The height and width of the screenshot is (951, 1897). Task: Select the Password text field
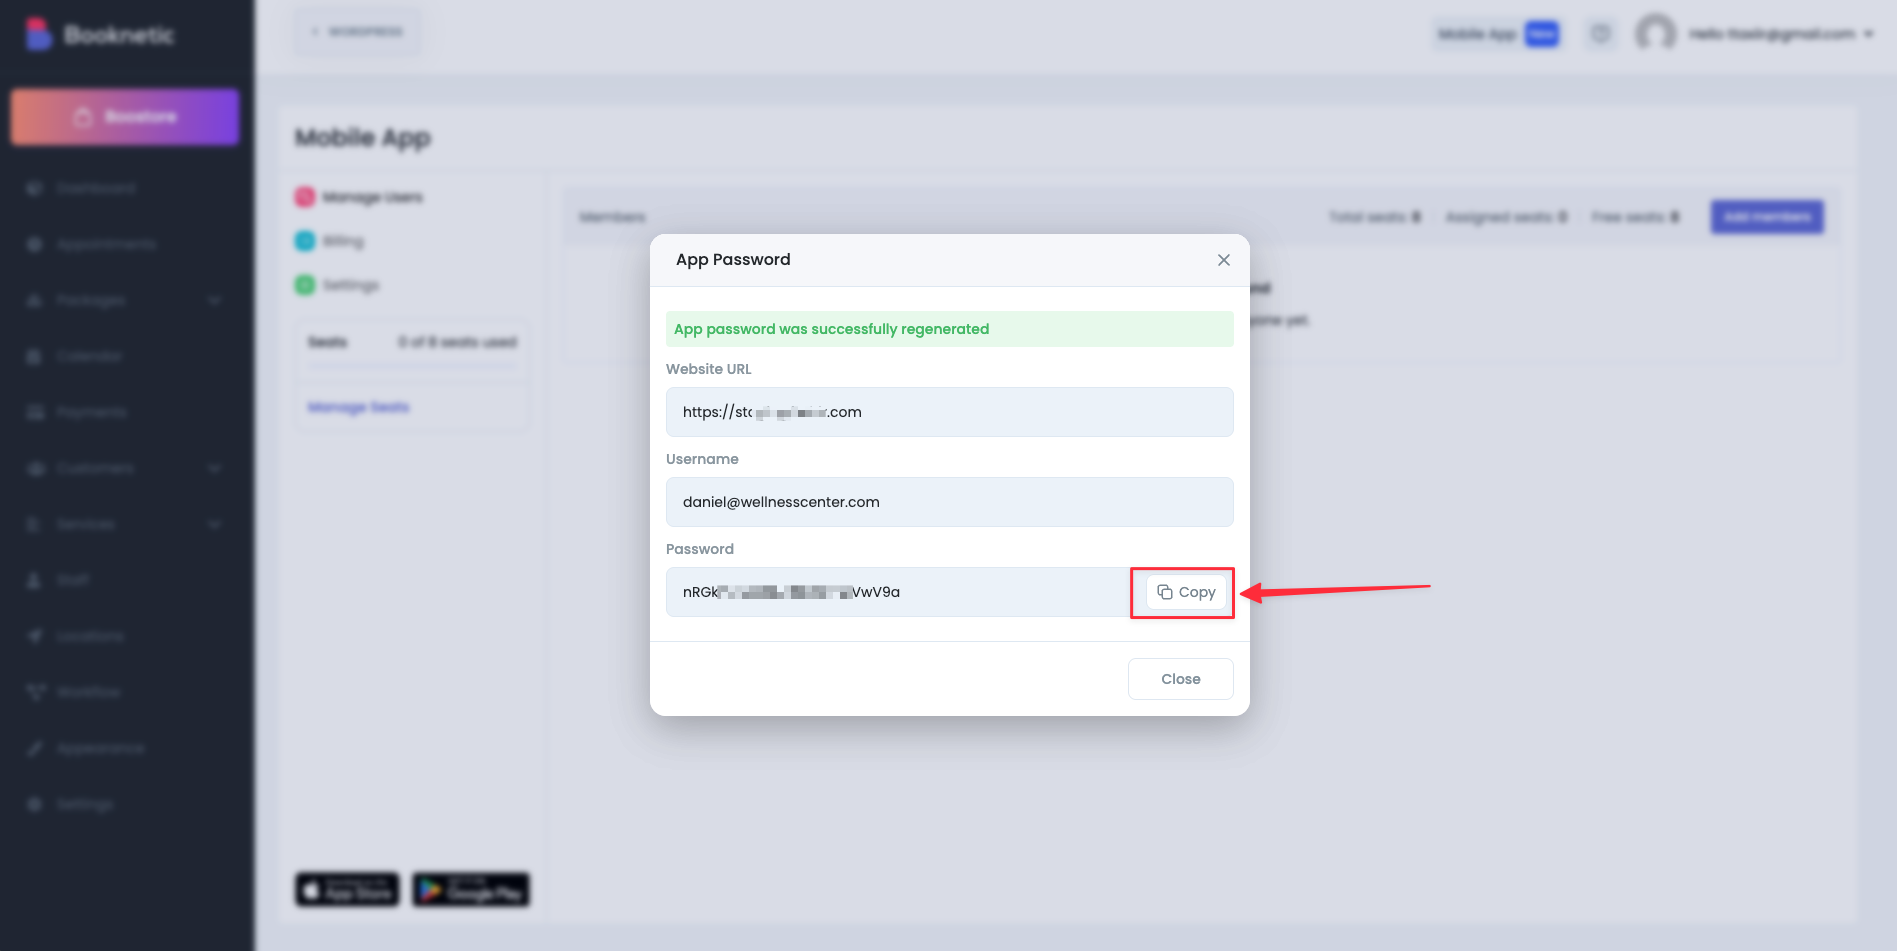(x=896, y=592)
